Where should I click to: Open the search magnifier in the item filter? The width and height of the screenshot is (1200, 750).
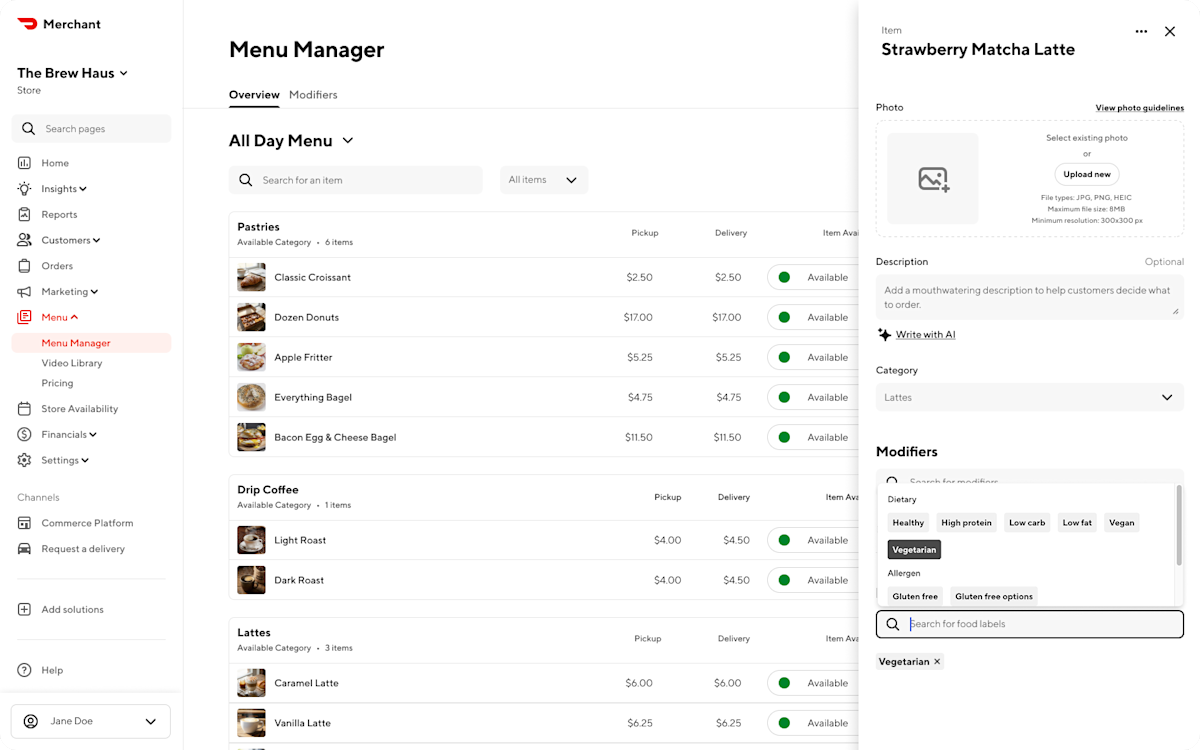245,180
